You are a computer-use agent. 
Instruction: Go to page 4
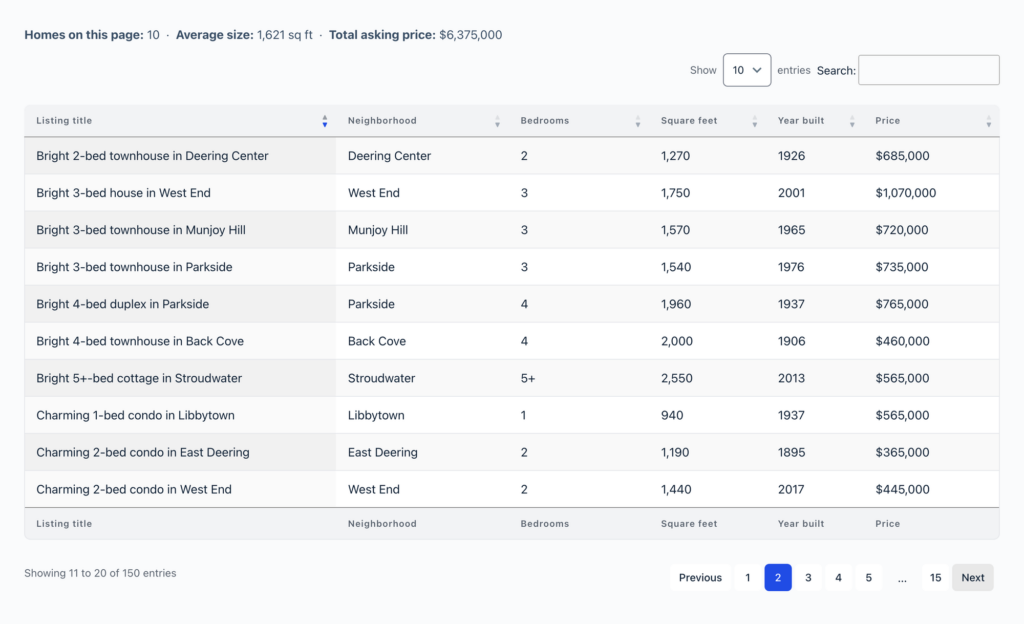pos(838,578)
